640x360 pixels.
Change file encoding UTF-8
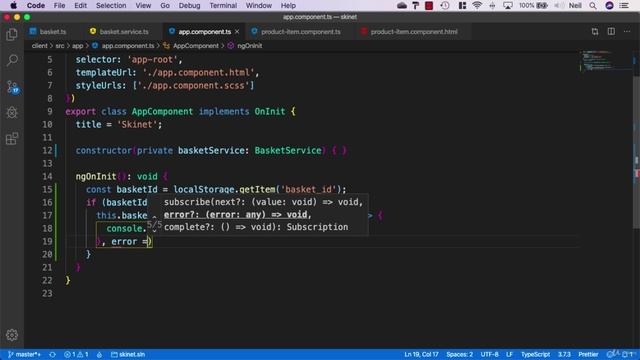pyautogui.click(x=489, y=354)
